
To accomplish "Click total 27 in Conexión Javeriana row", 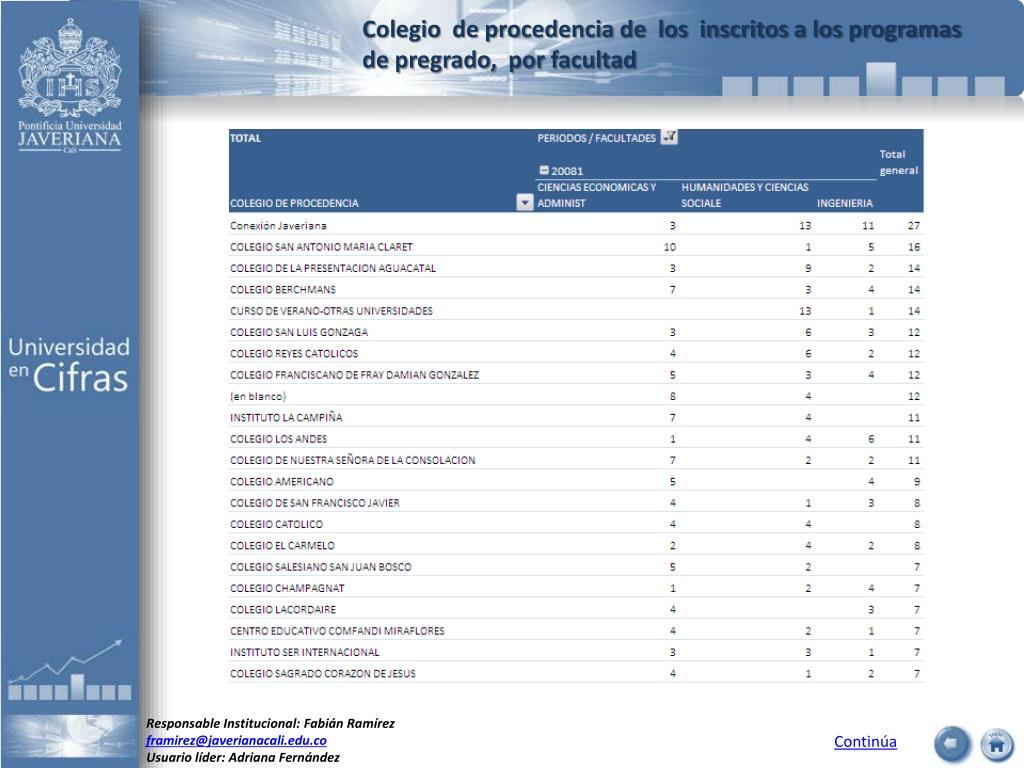I will [x=914, y=225].
